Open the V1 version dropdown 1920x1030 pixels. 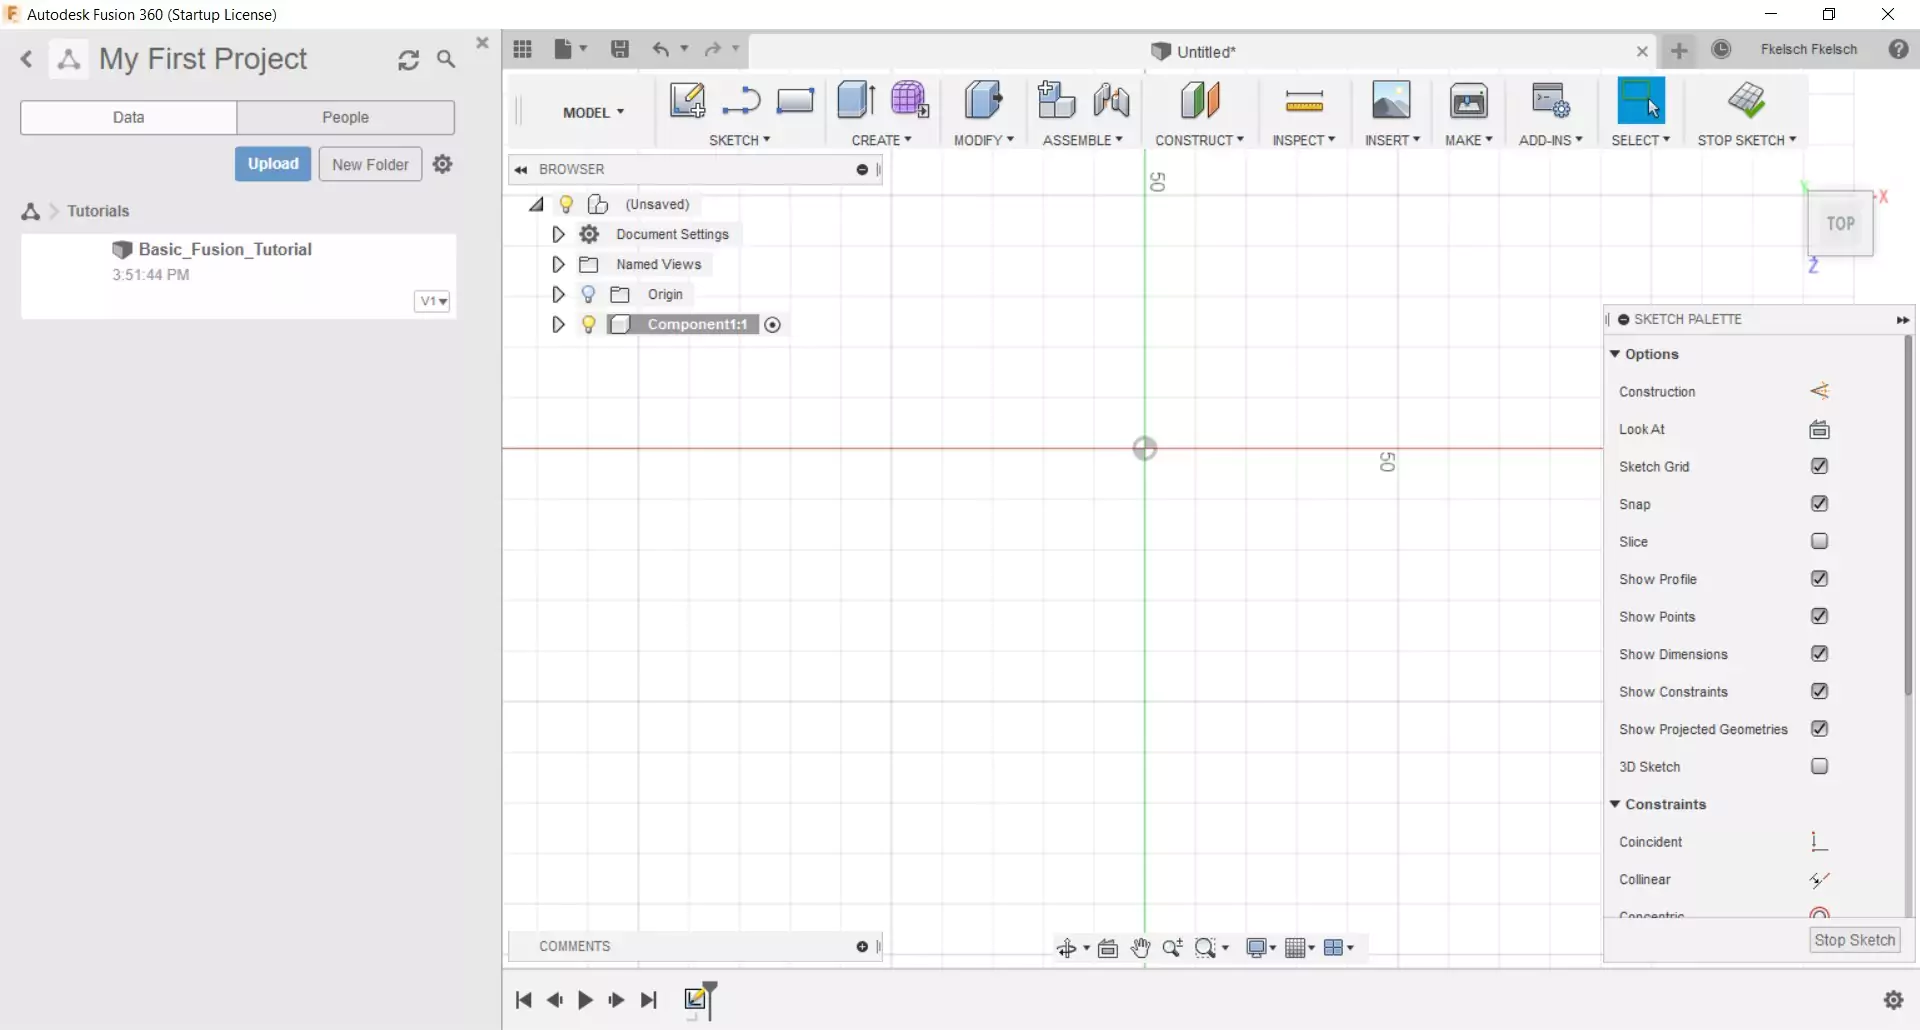point(432,301)
